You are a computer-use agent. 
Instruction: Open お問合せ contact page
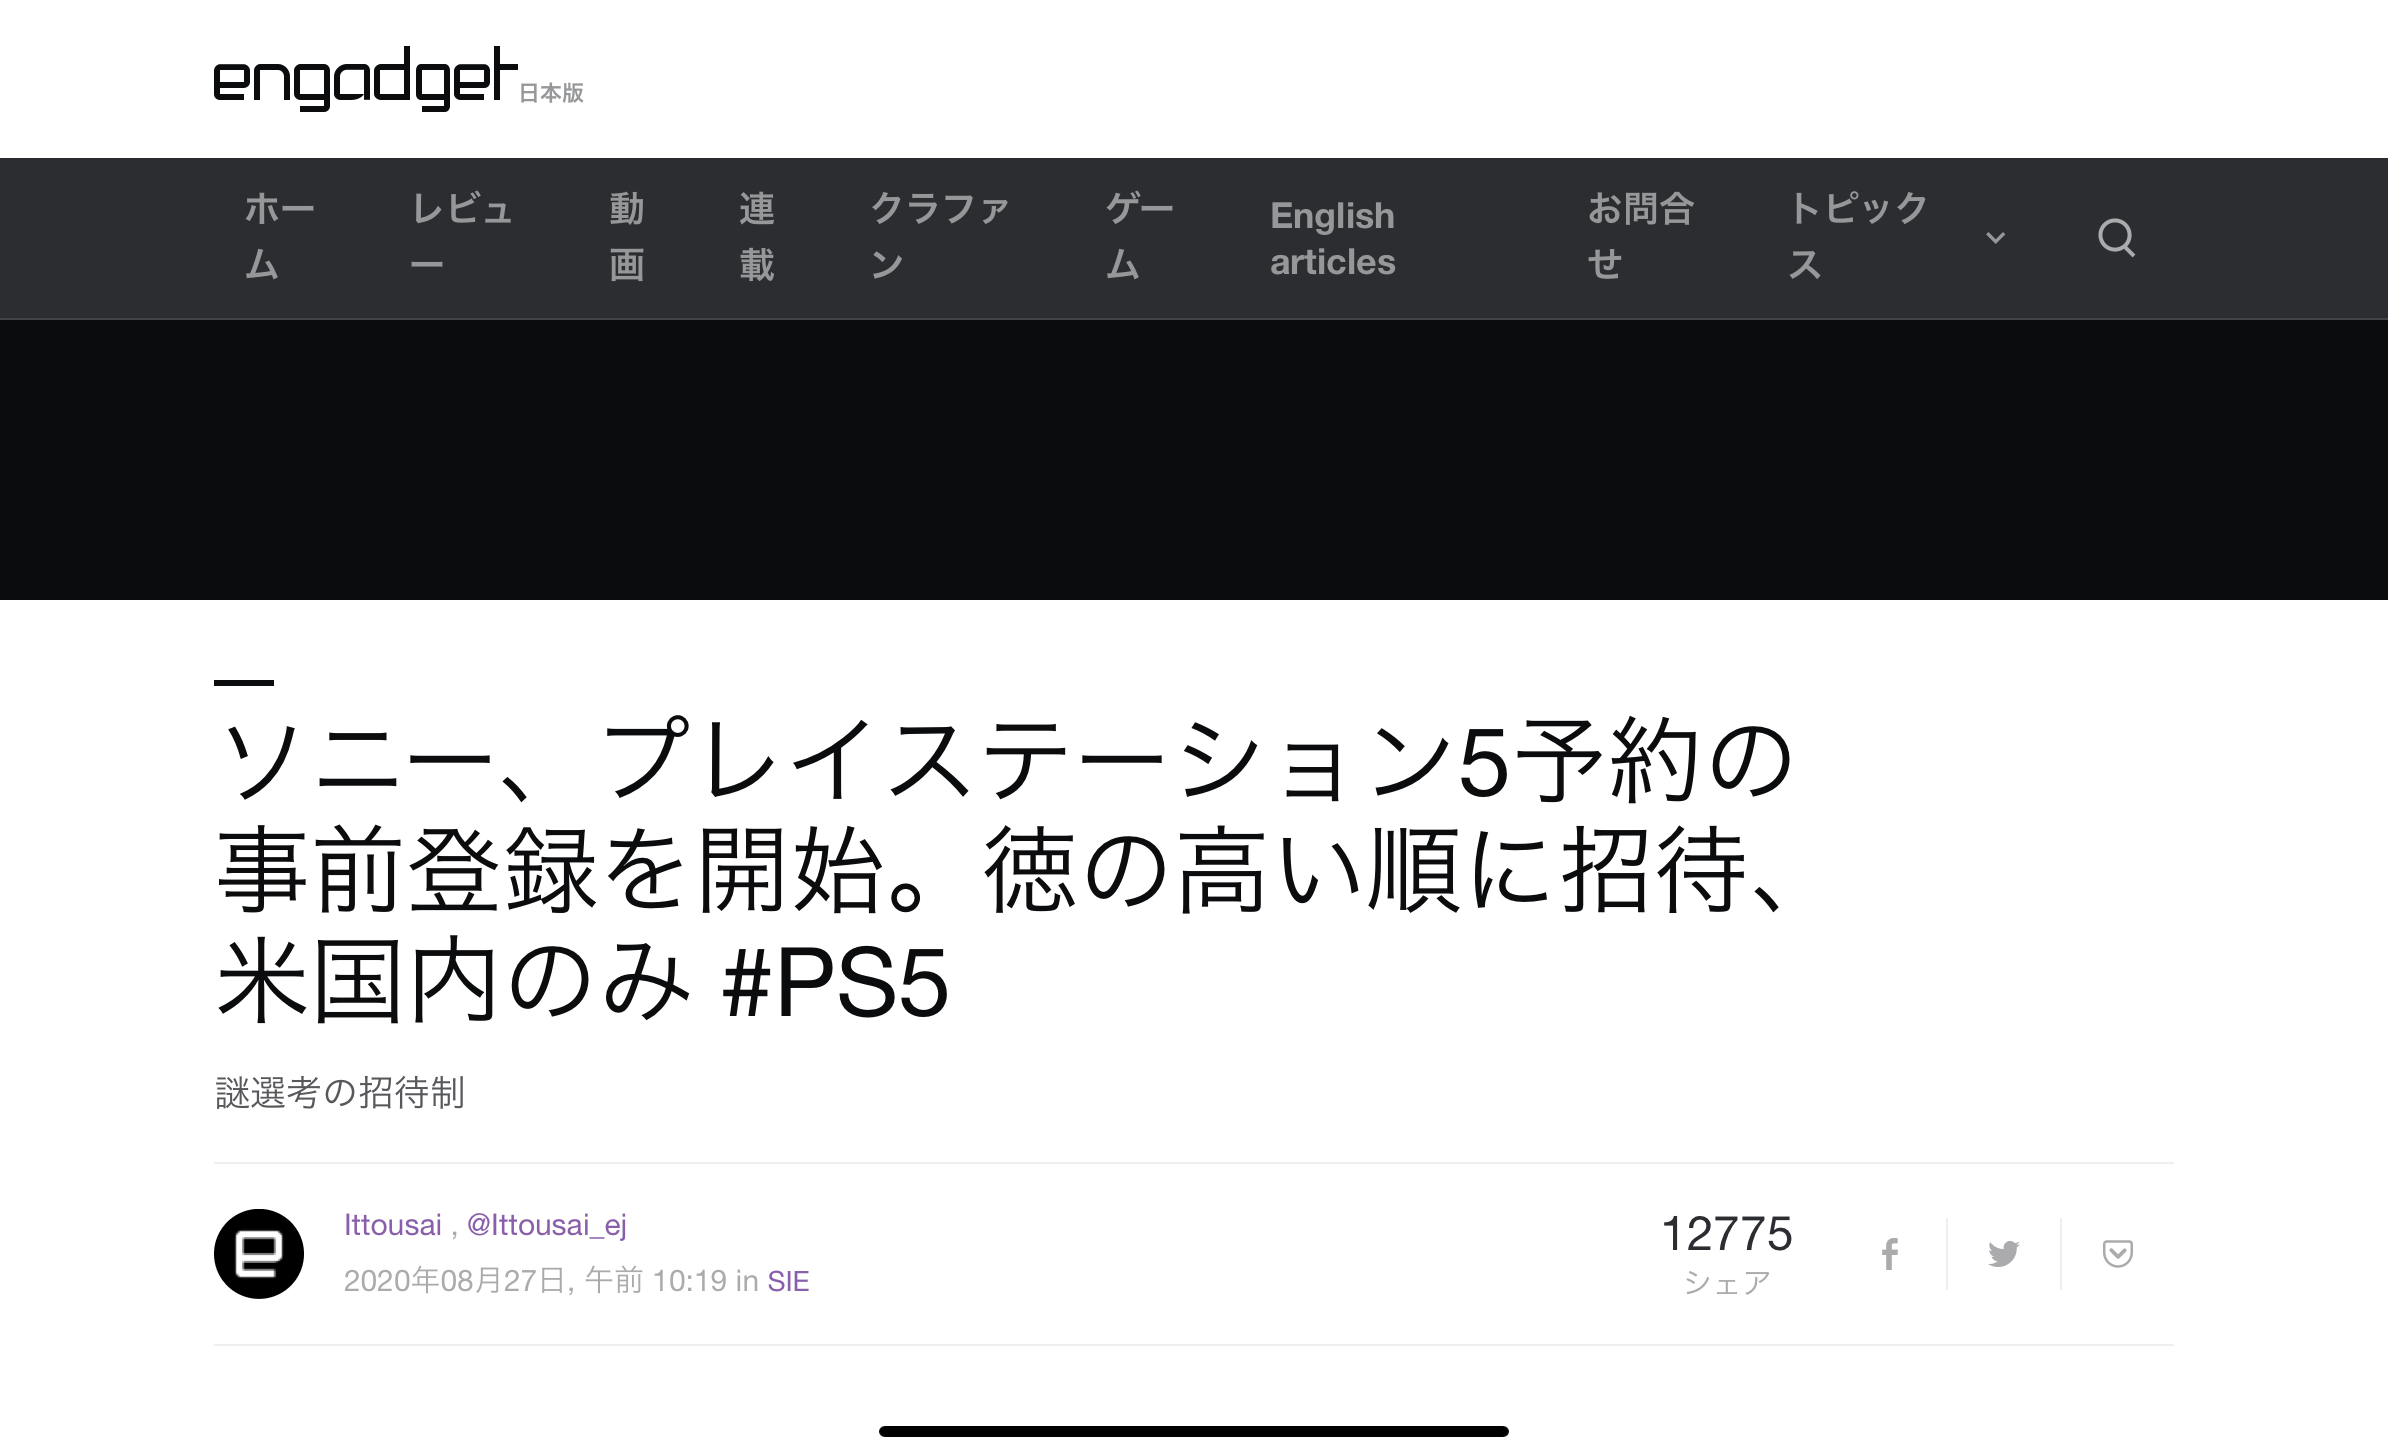(1640, 237)
